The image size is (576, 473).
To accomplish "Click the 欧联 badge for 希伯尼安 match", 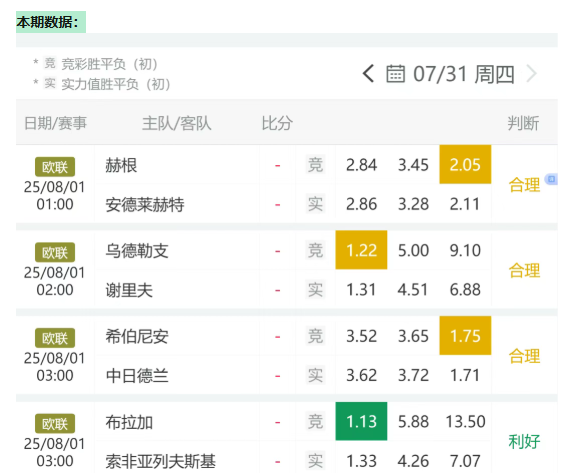I will 55,338.
